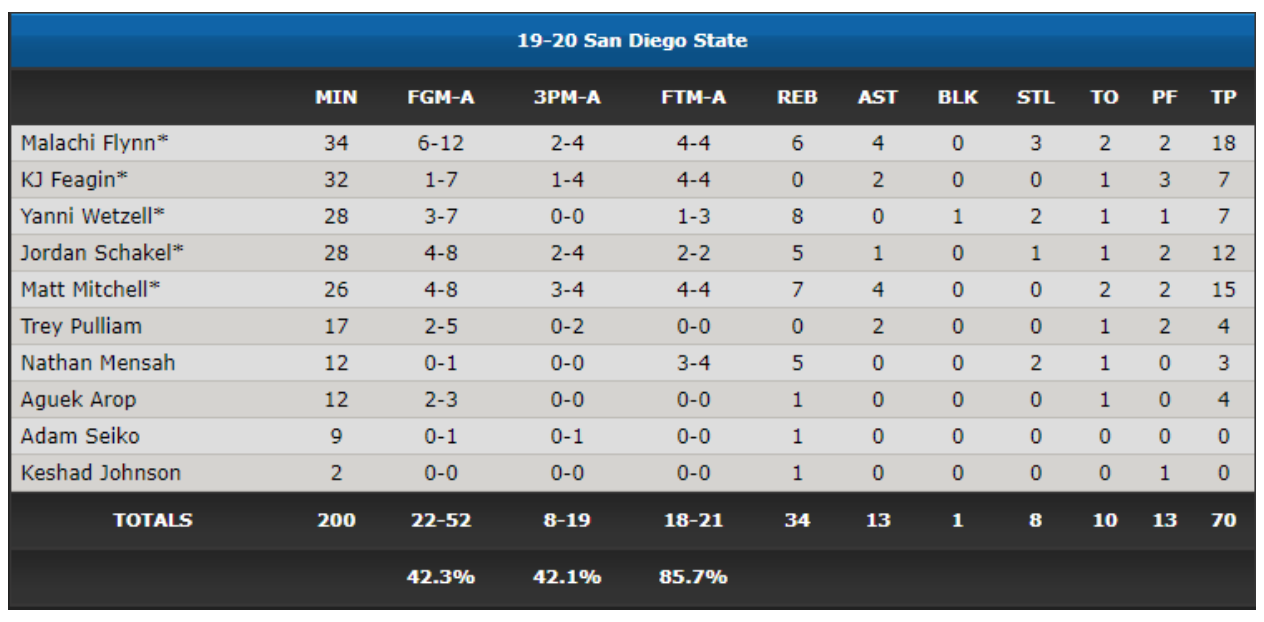Image resolution: width=1264 pixels, height=622 pixels.
Task: Select Nathan Mensah name
Action: [97, 363]
